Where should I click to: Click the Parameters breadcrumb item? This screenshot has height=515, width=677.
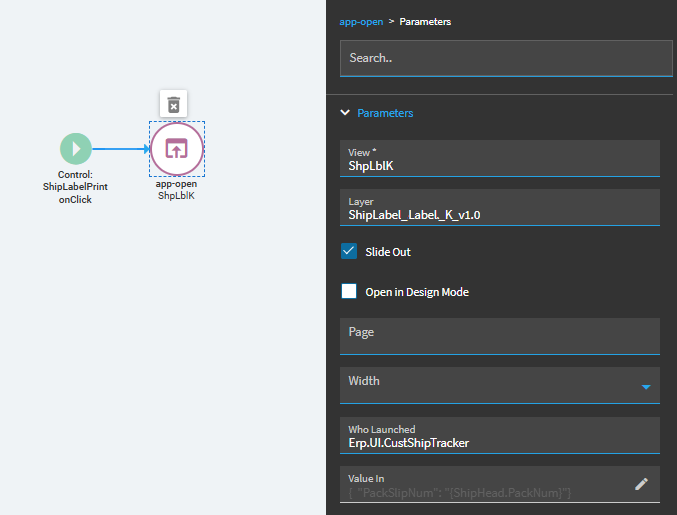(x=423, y=21)
